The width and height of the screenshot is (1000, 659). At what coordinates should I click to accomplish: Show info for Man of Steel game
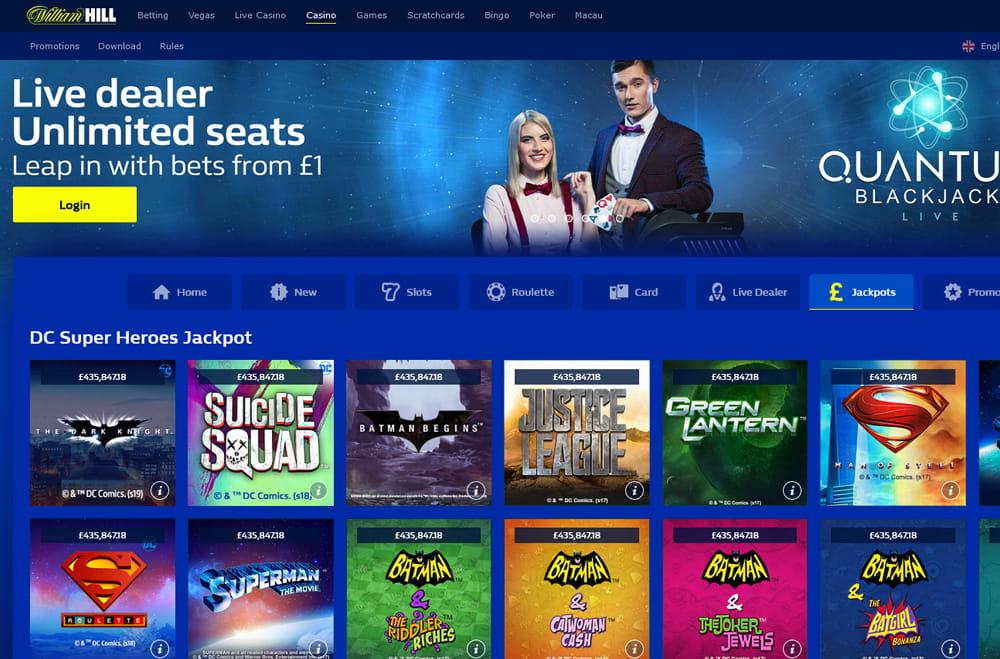coord(950,490)
